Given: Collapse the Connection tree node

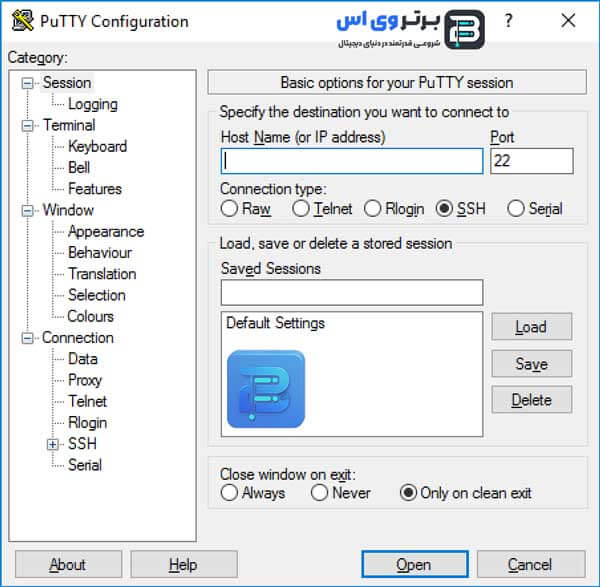Looking at the screenshot, I should pos(27,338).
